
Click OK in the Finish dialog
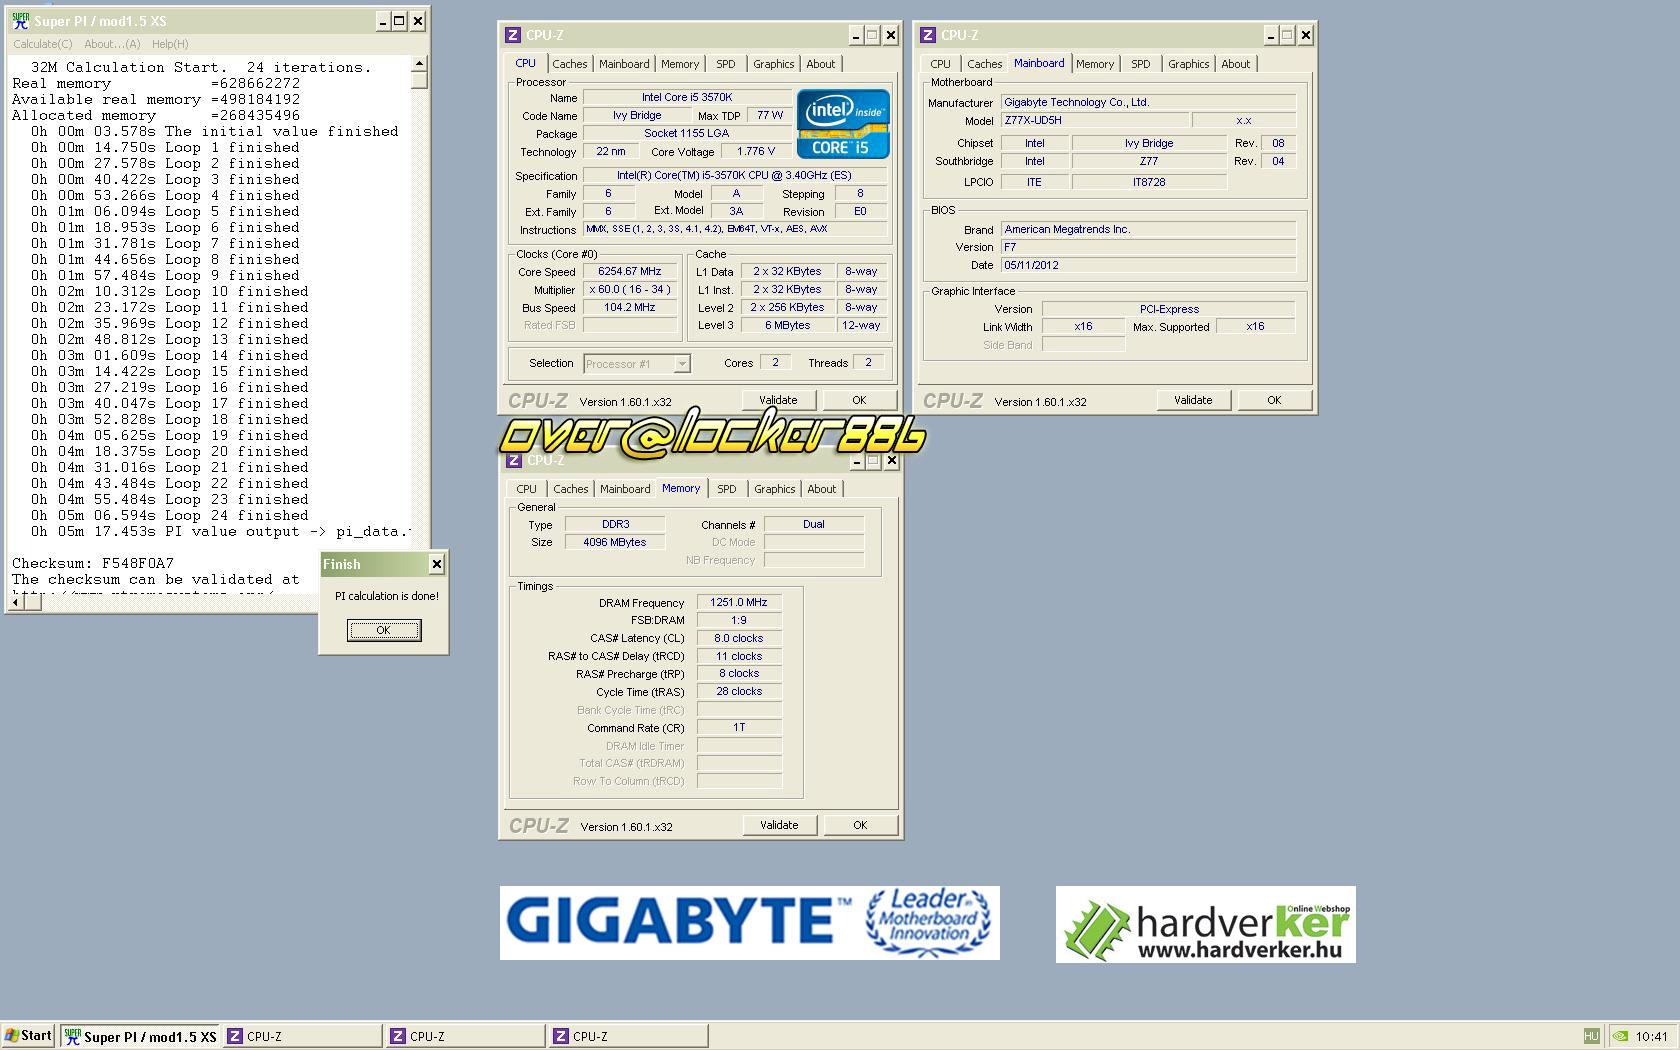384,630
